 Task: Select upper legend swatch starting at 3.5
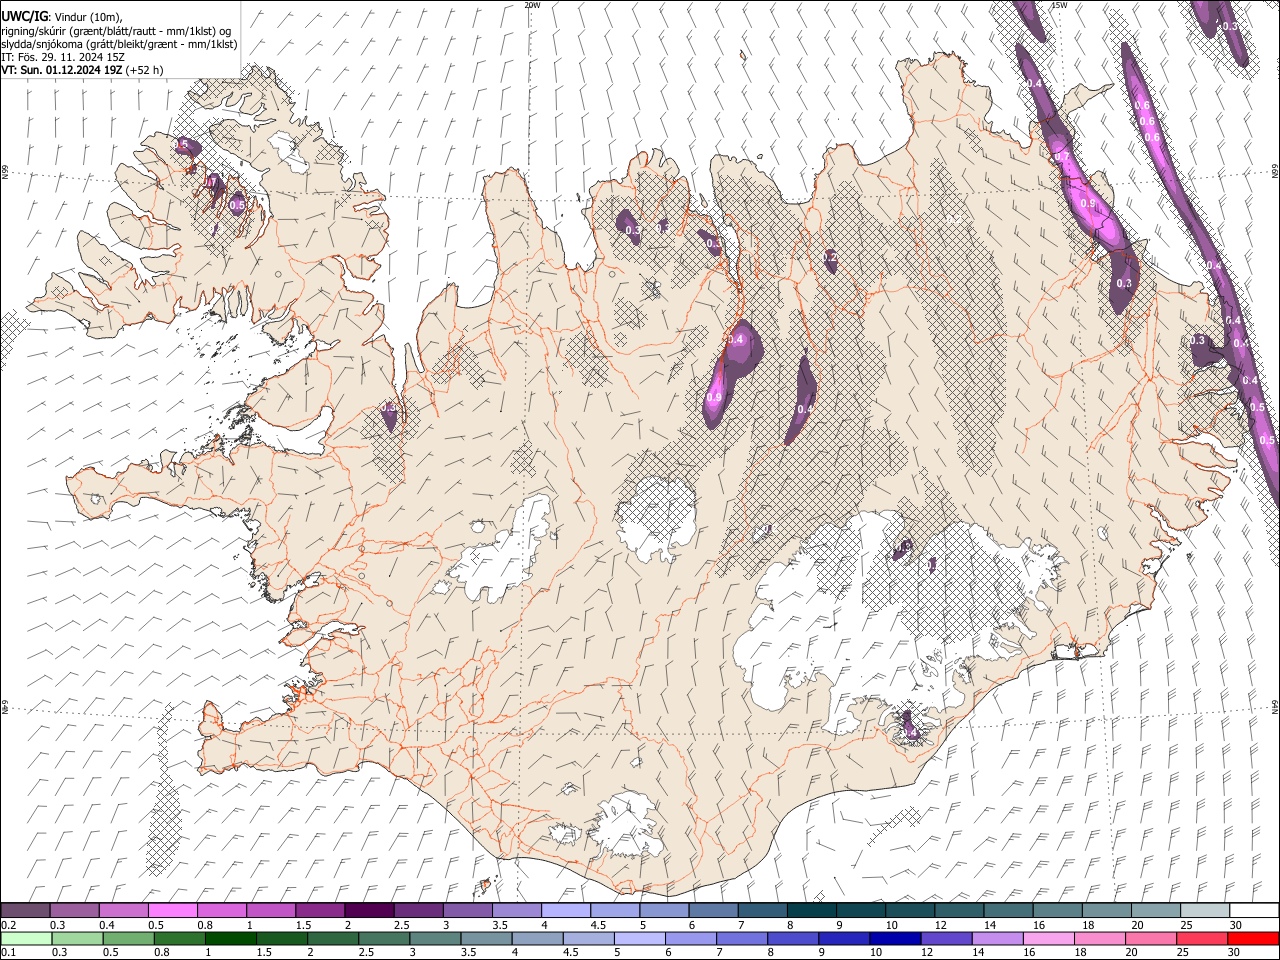pyautogui.click(x=516, y=910)
